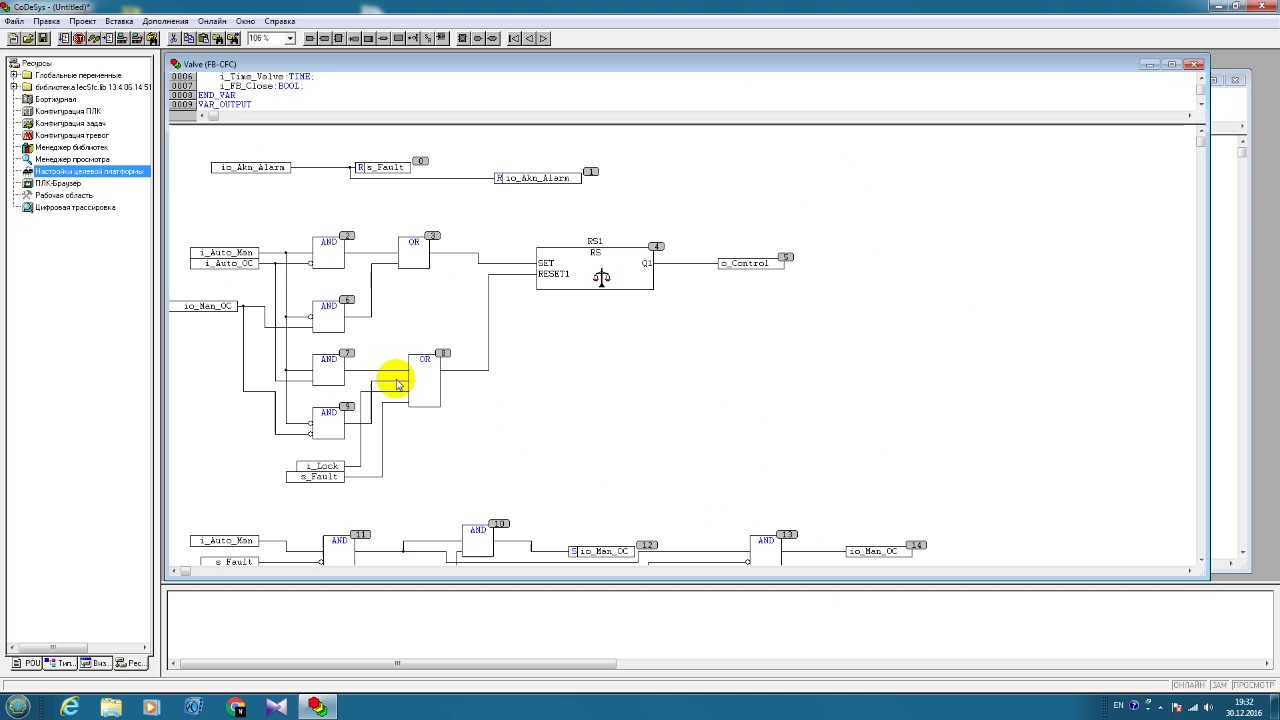The height and width of the screenshot is (720, 1280).
Task: Click the CFC editor vertical scrollbar
Action: coord(1201,345)
